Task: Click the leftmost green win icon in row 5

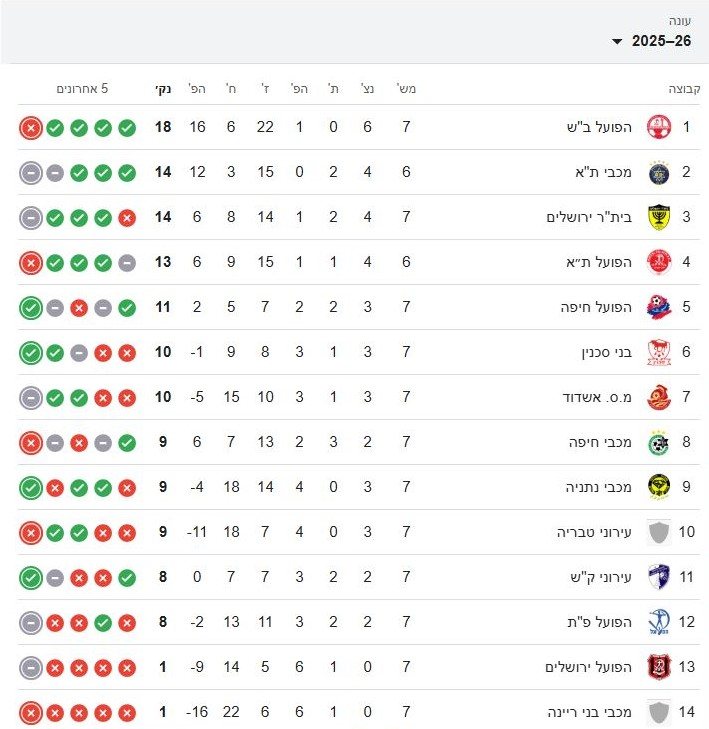Action: click(x=30, y=308)
